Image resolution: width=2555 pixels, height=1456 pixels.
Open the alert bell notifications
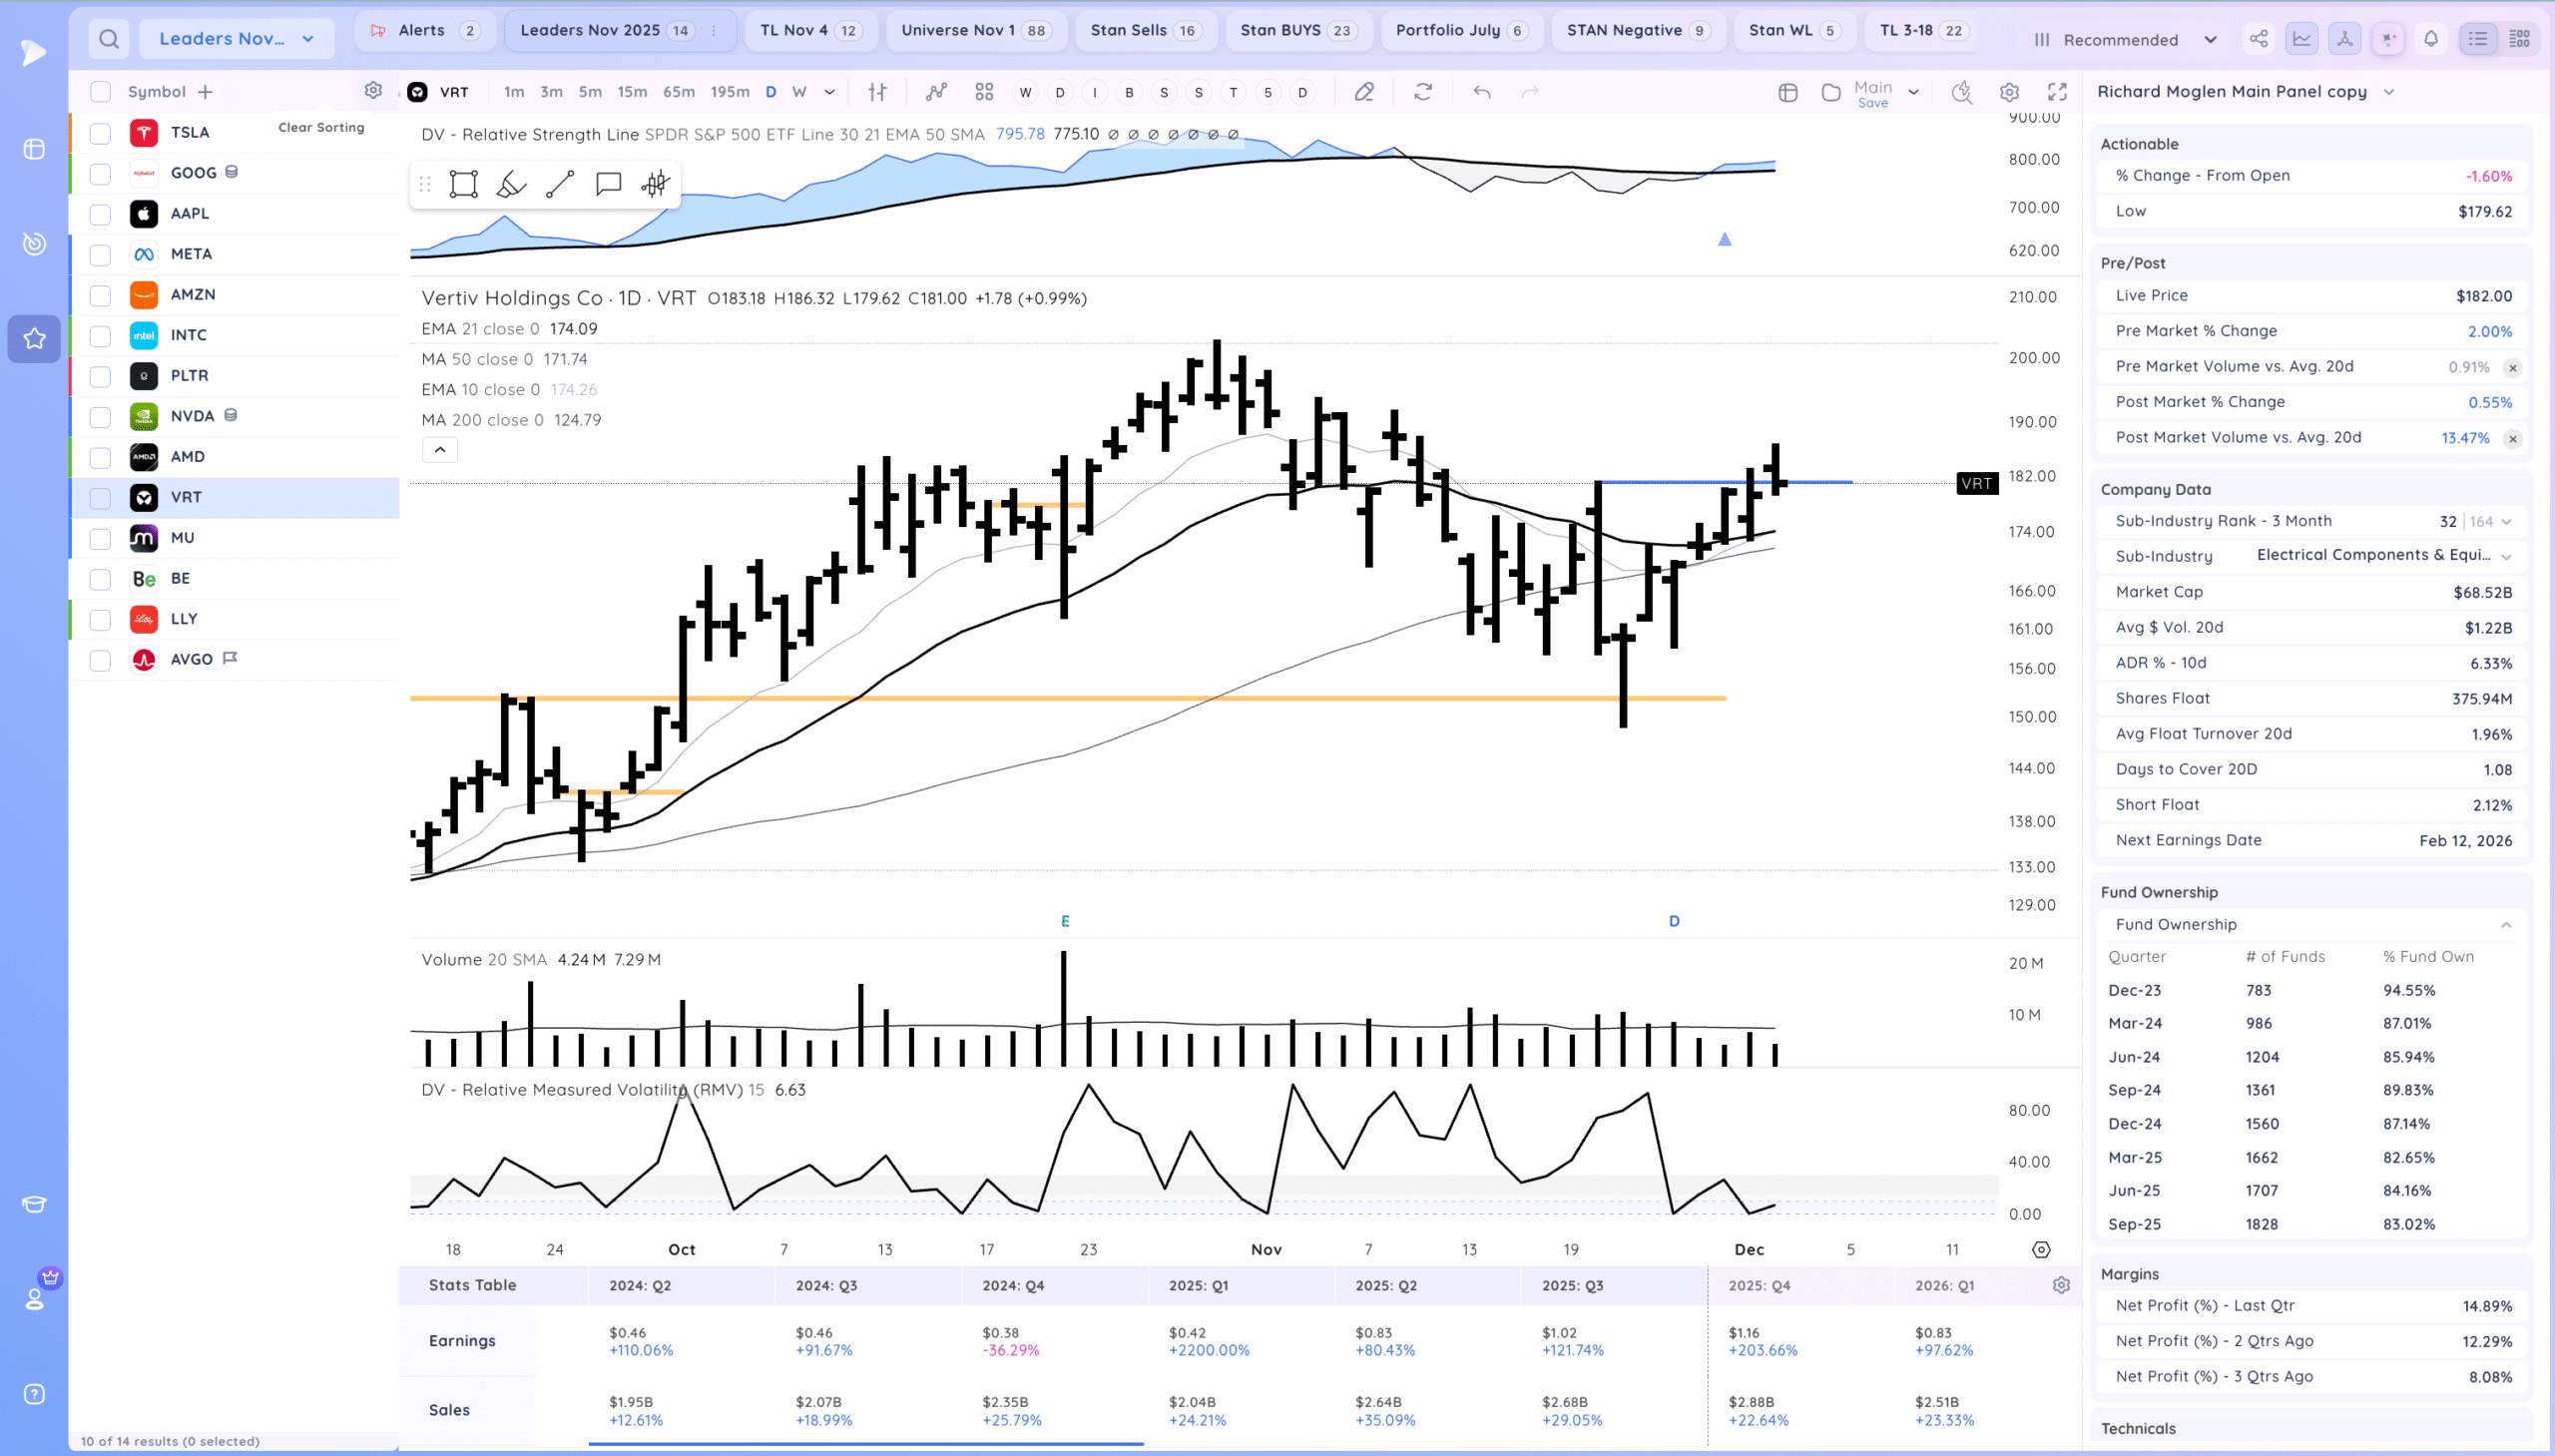point(2430,39)
